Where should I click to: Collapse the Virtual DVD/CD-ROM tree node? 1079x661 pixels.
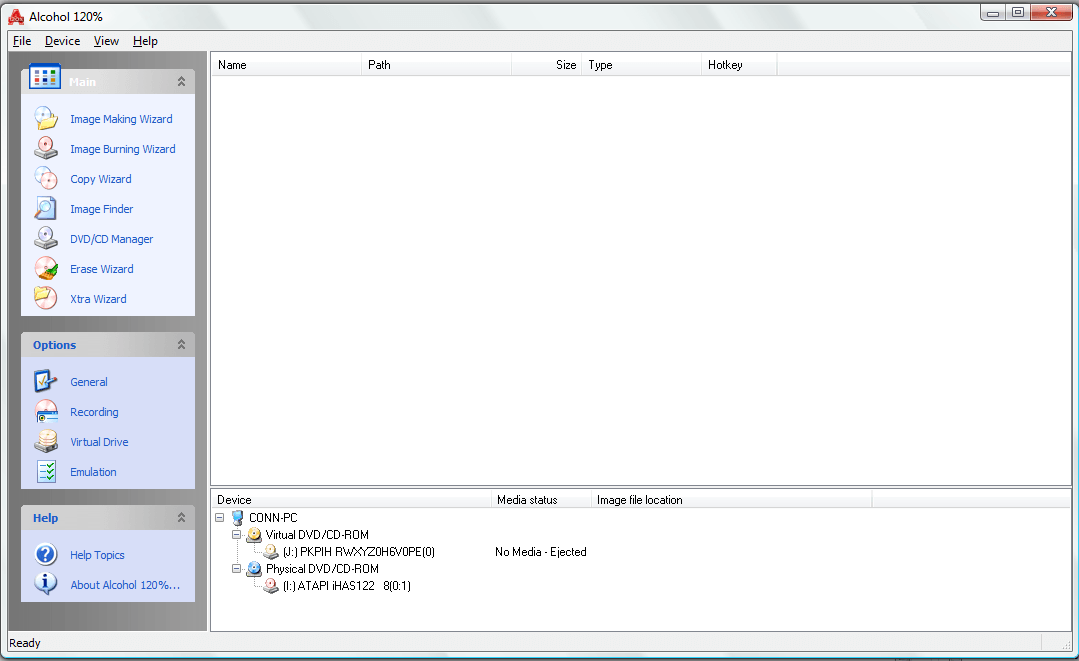coord(237,535)
